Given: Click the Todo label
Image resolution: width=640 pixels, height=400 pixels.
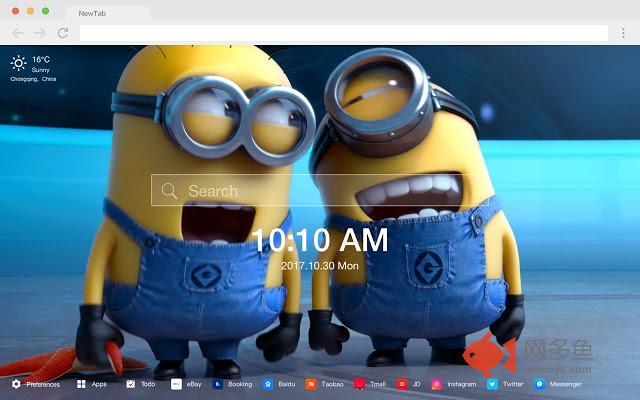Looking at the screenshot, I should point(148,384).
